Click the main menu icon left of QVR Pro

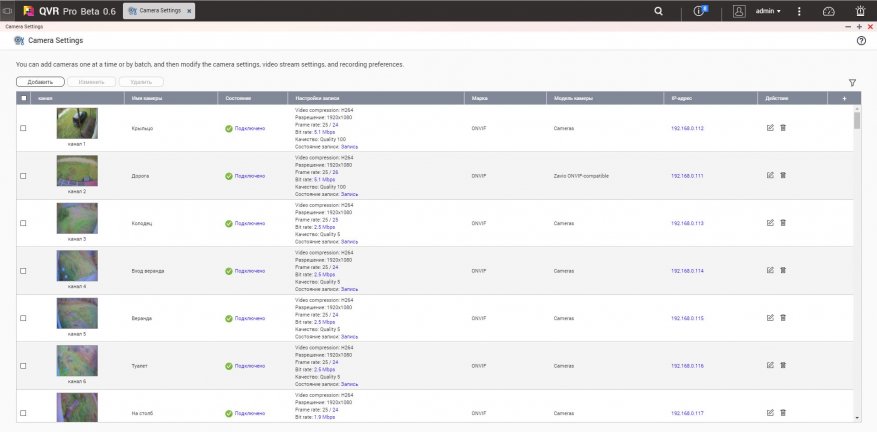[x=7, y=11]
